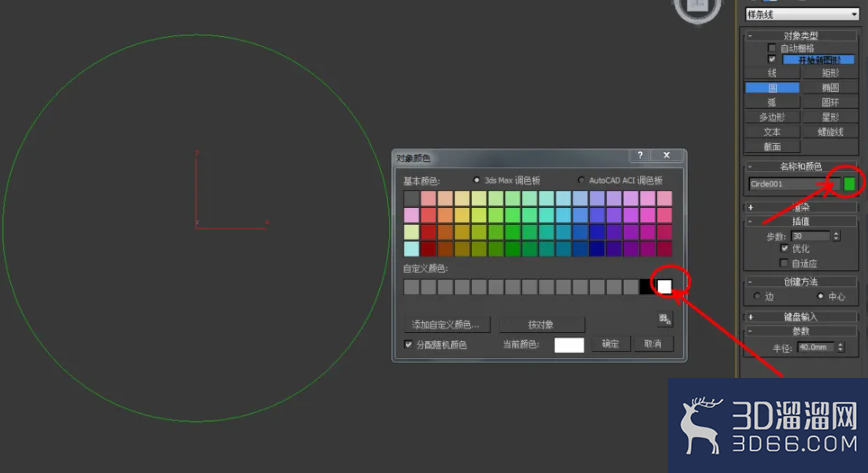The width and height of the screenshot is (868, 473).
Task: Cancel with the 取消 button
Action: click(x=653, y=344)
